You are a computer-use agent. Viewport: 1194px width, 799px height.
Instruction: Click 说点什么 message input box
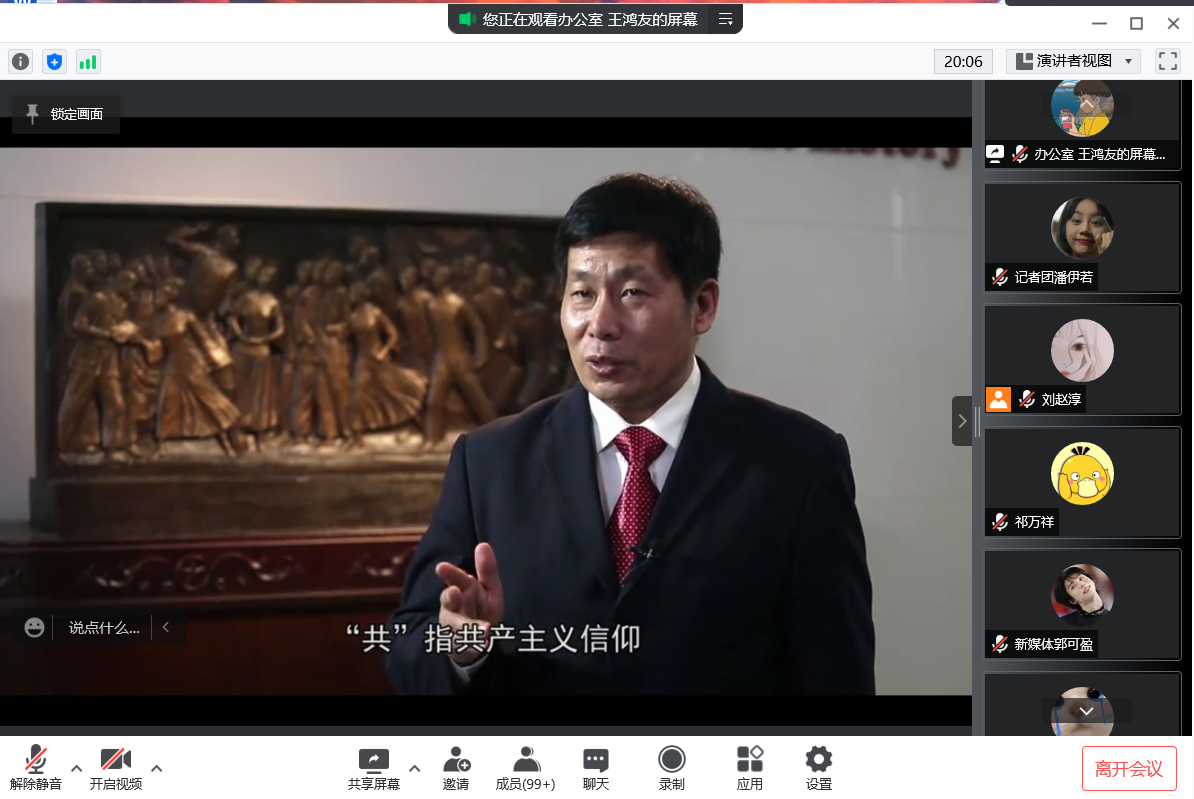[104, 628]
